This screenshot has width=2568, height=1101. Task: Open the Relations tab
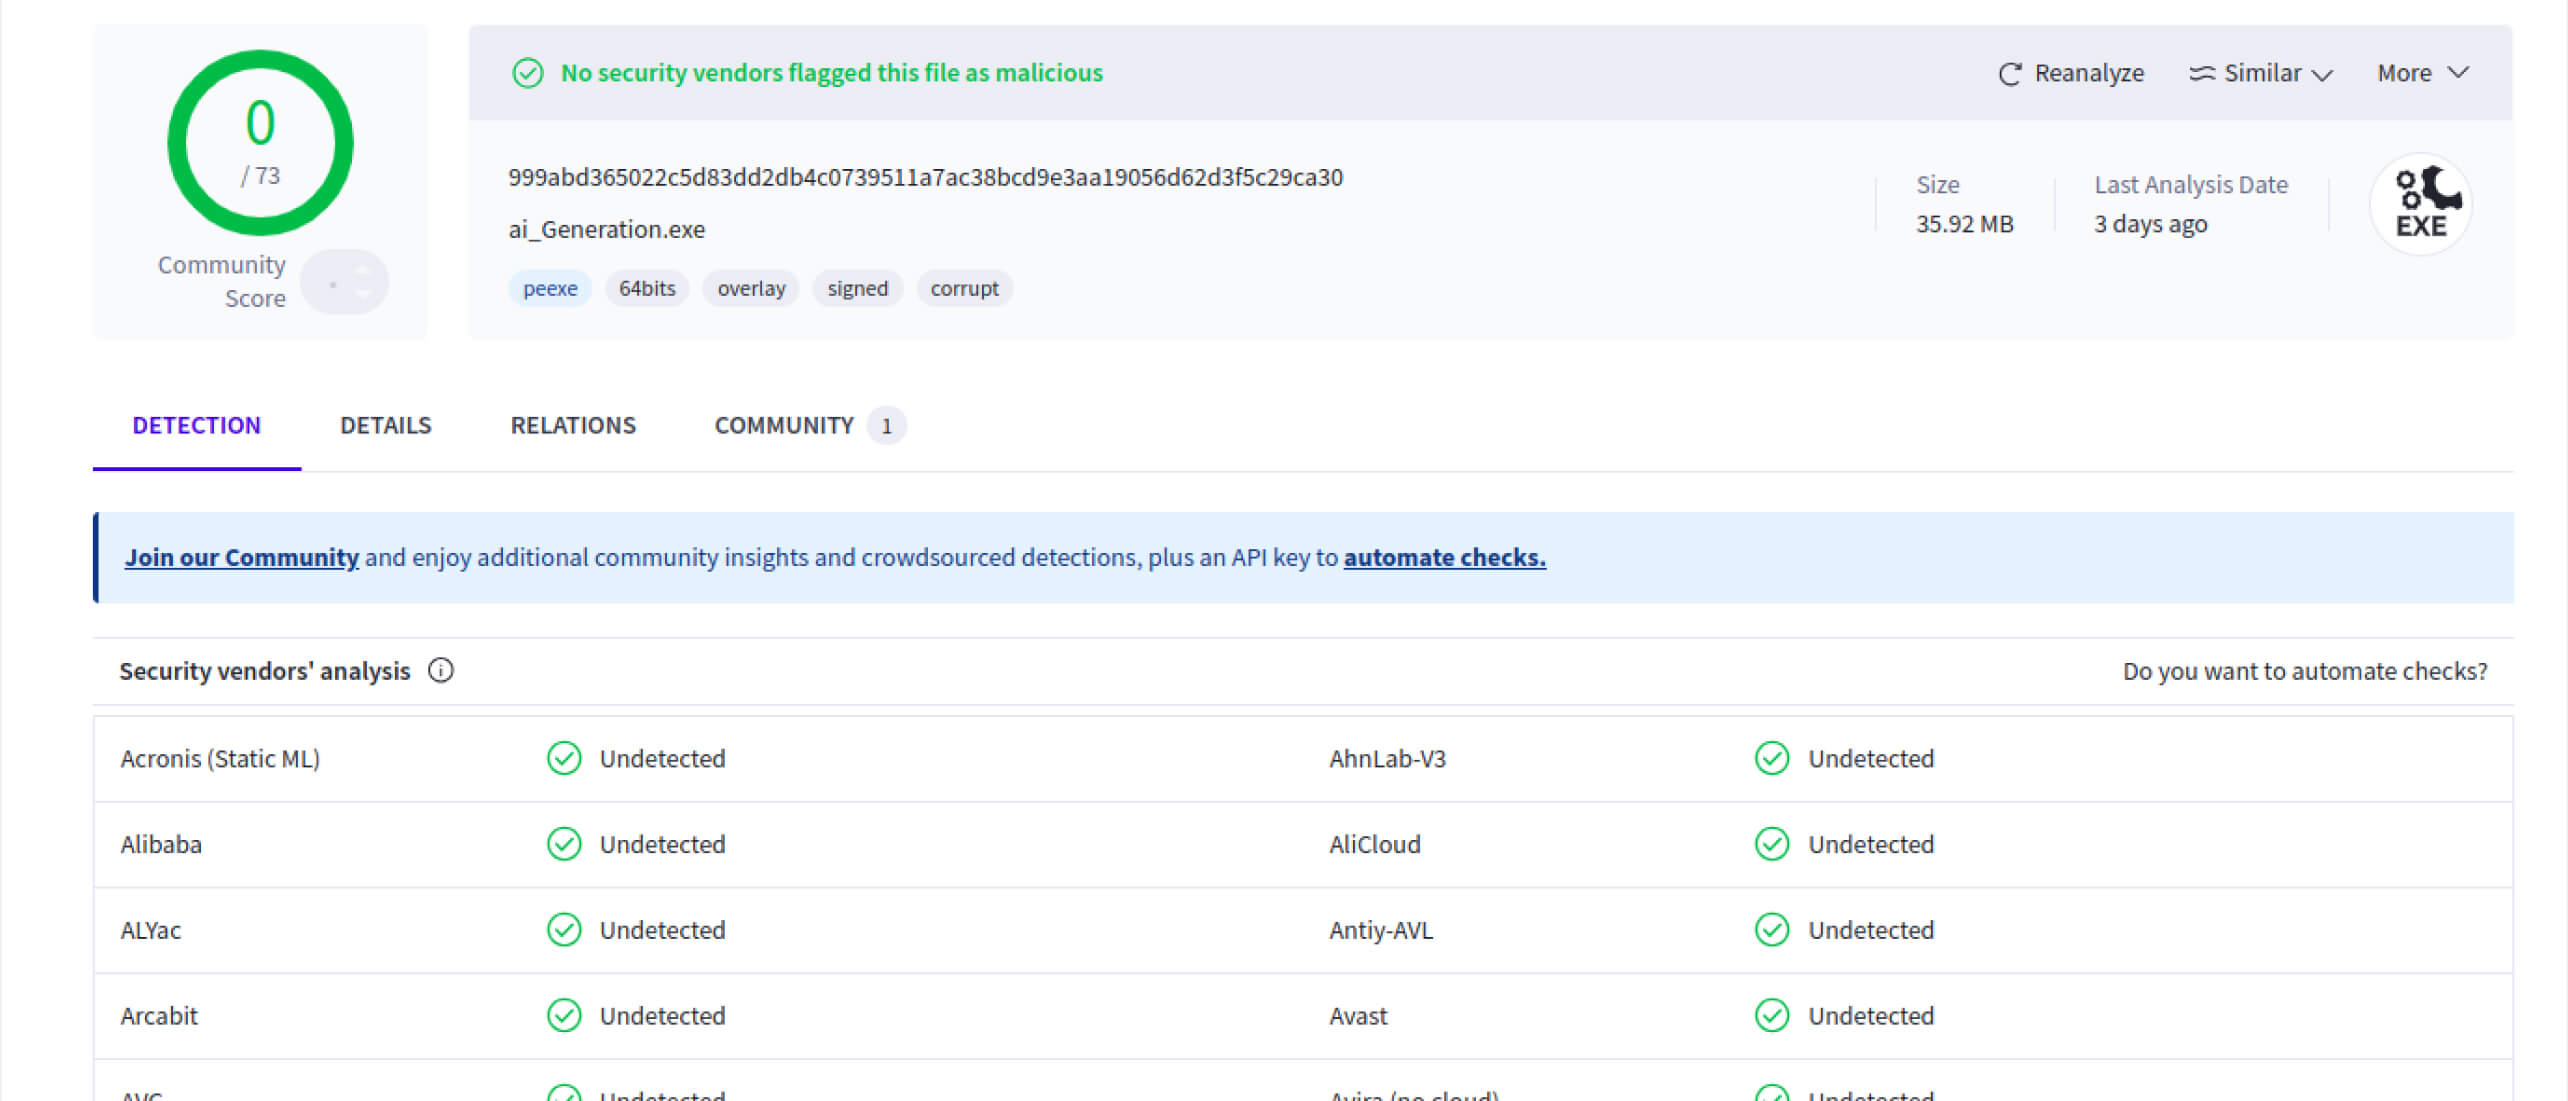point(573,425)
